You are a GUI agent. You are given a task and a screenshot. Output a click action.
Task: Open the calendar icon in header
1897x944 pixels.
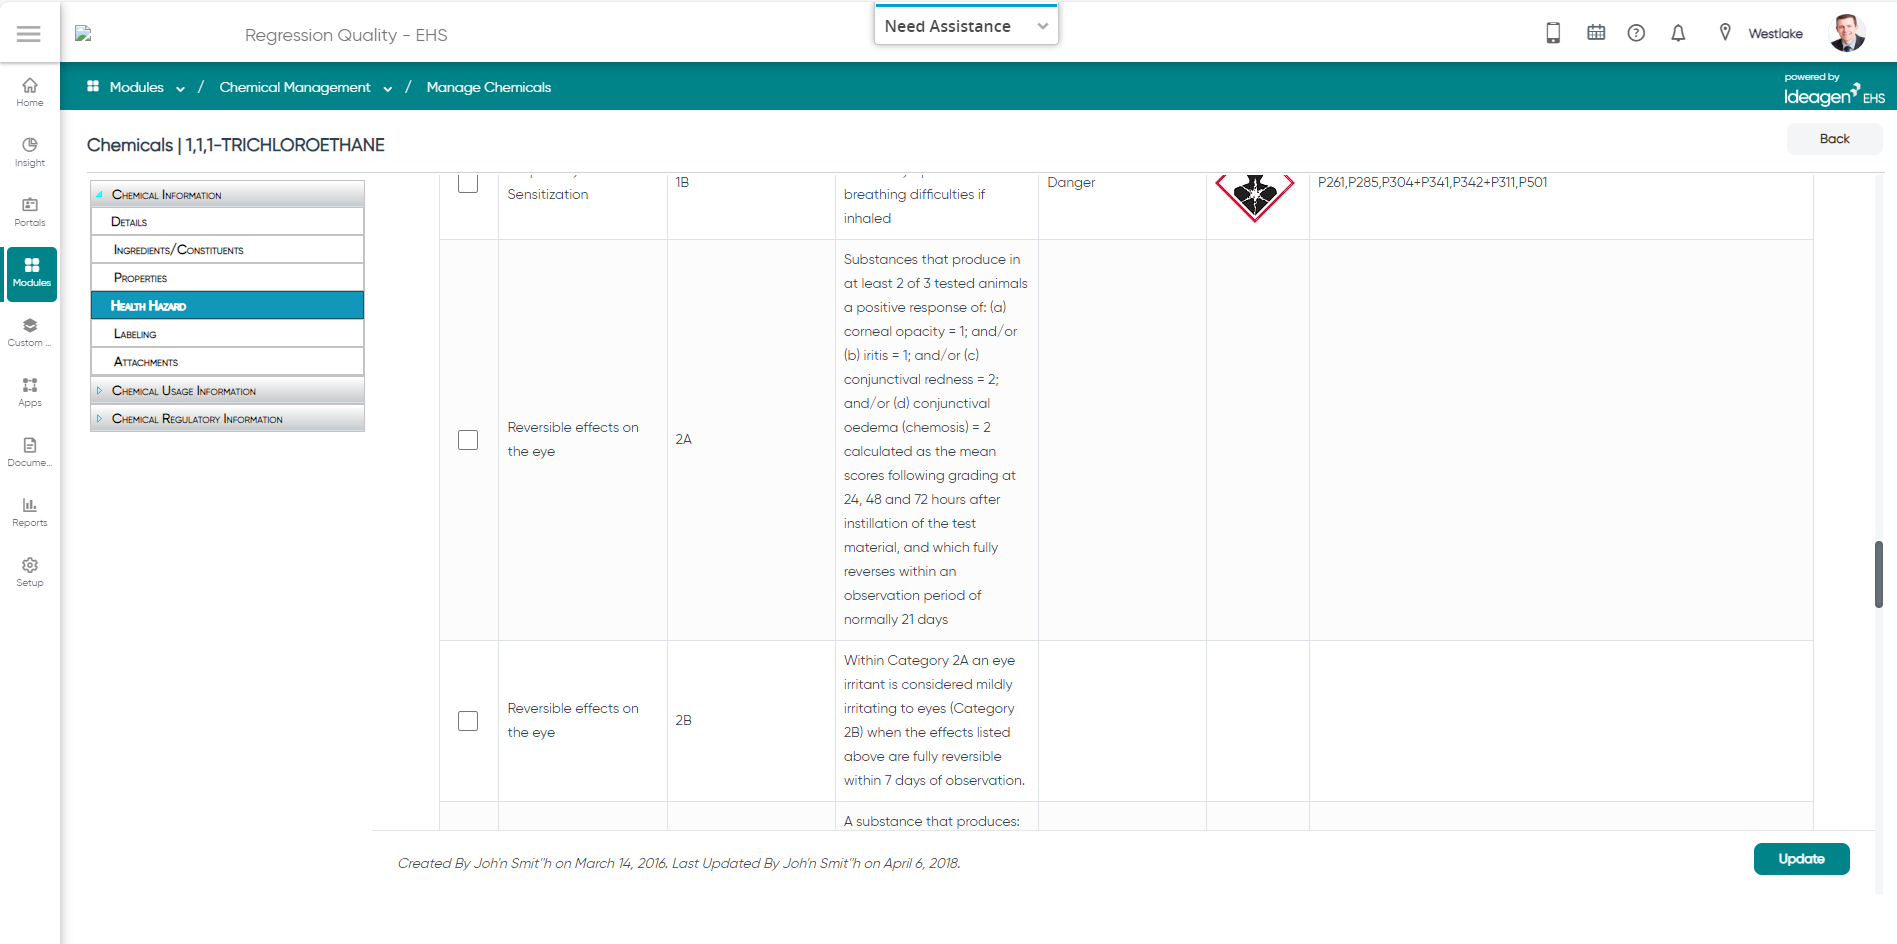(1596, 33)
